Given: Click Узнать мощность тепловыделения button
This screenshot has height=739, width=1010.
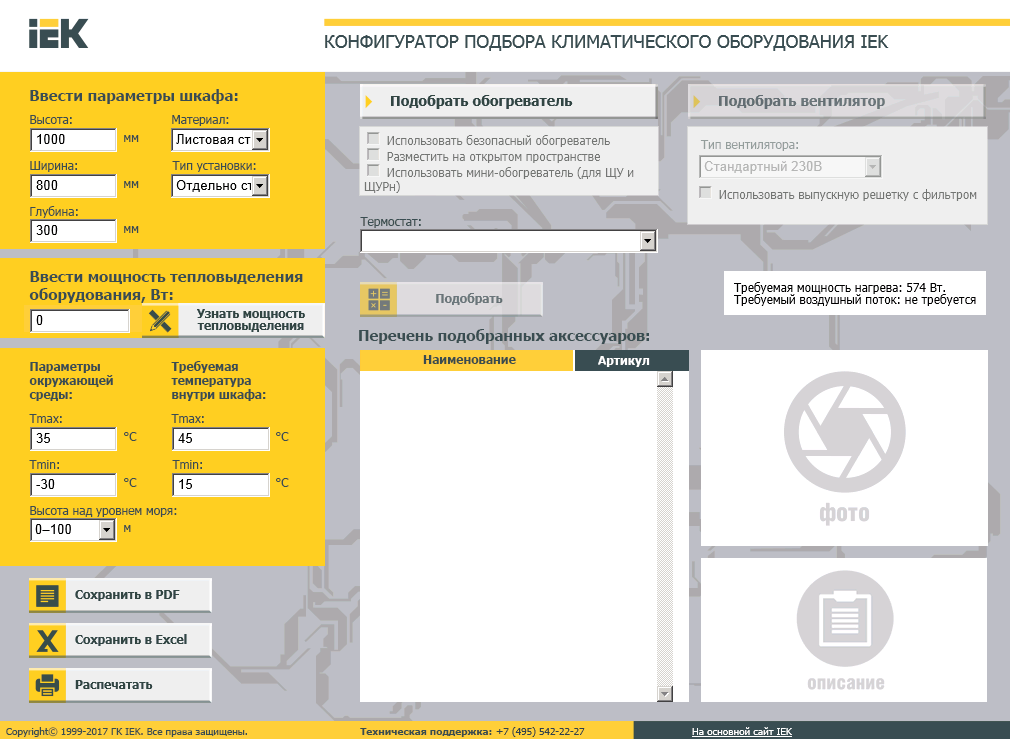Looking at the screenshot, I should point(233,320).
